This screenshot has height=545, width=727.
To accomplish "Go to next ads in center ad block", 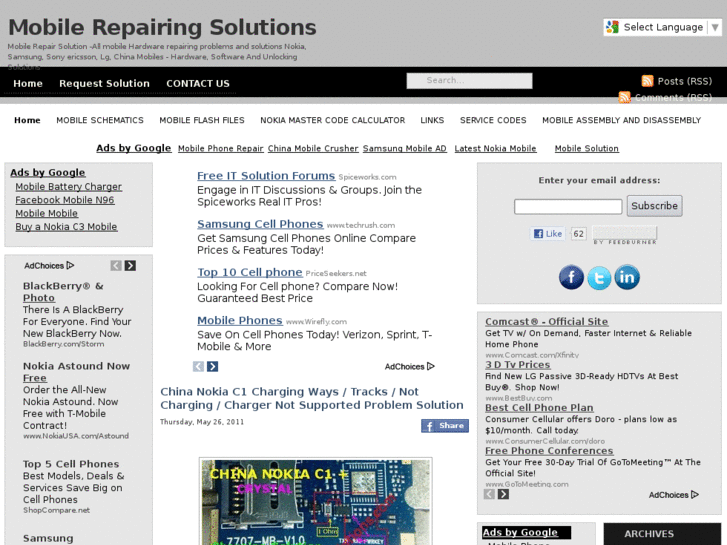I will click(x=212, y=366).
